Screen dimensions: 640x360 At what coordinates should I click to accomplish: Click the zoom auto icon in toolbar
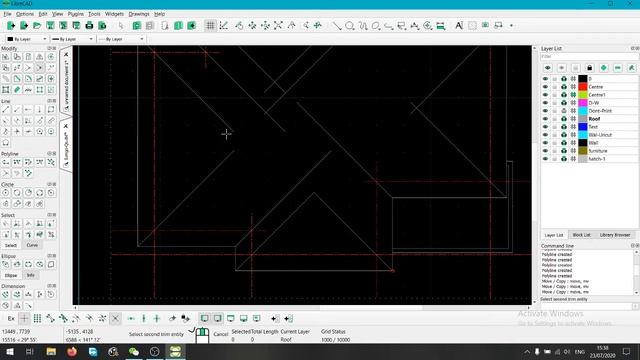click(x=278, y=26)
